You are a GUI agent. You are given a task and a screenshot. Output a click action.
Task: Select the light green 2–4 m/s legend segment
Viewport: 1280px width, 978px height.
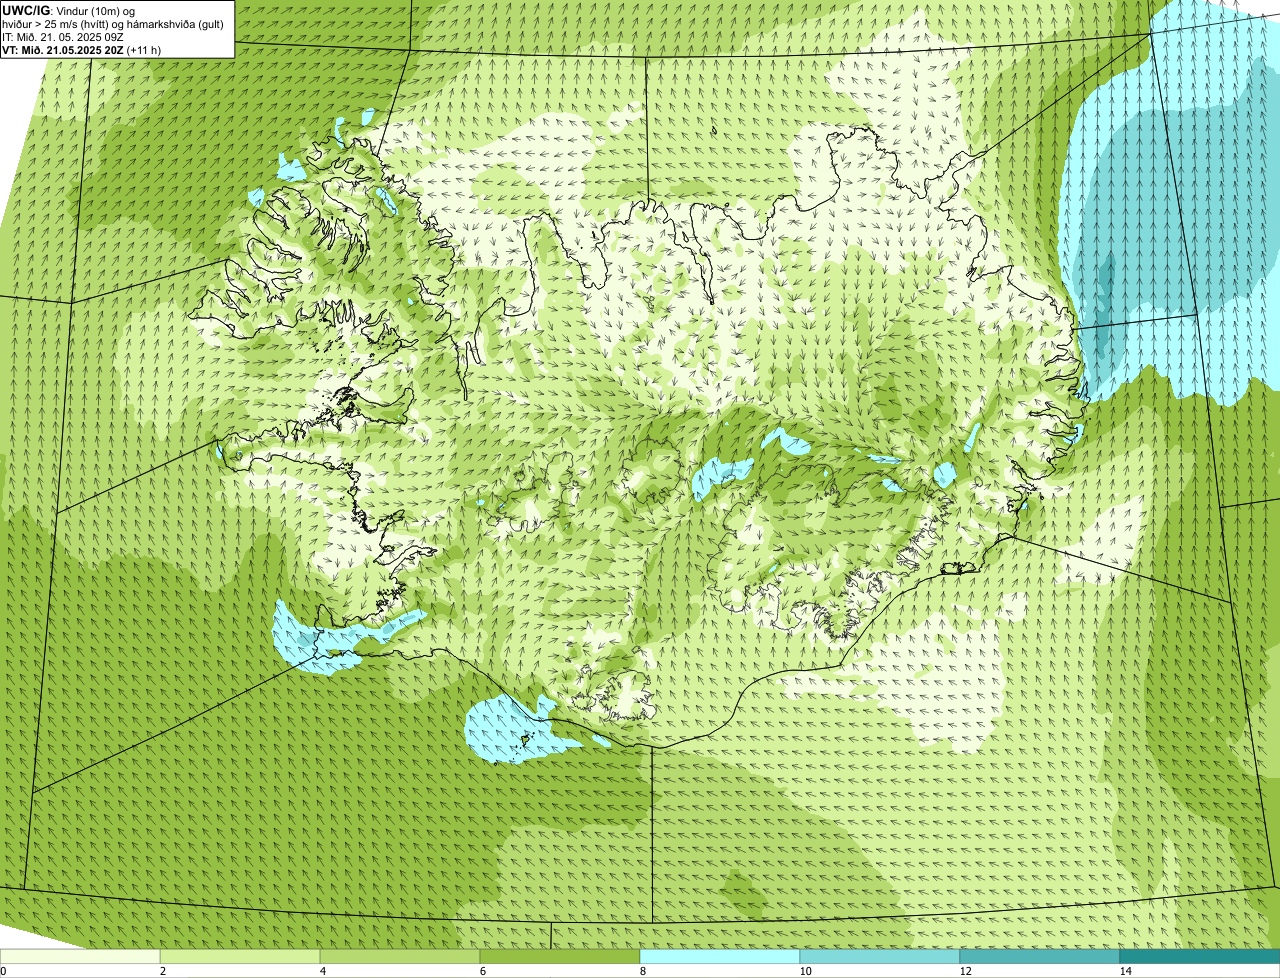240,956
